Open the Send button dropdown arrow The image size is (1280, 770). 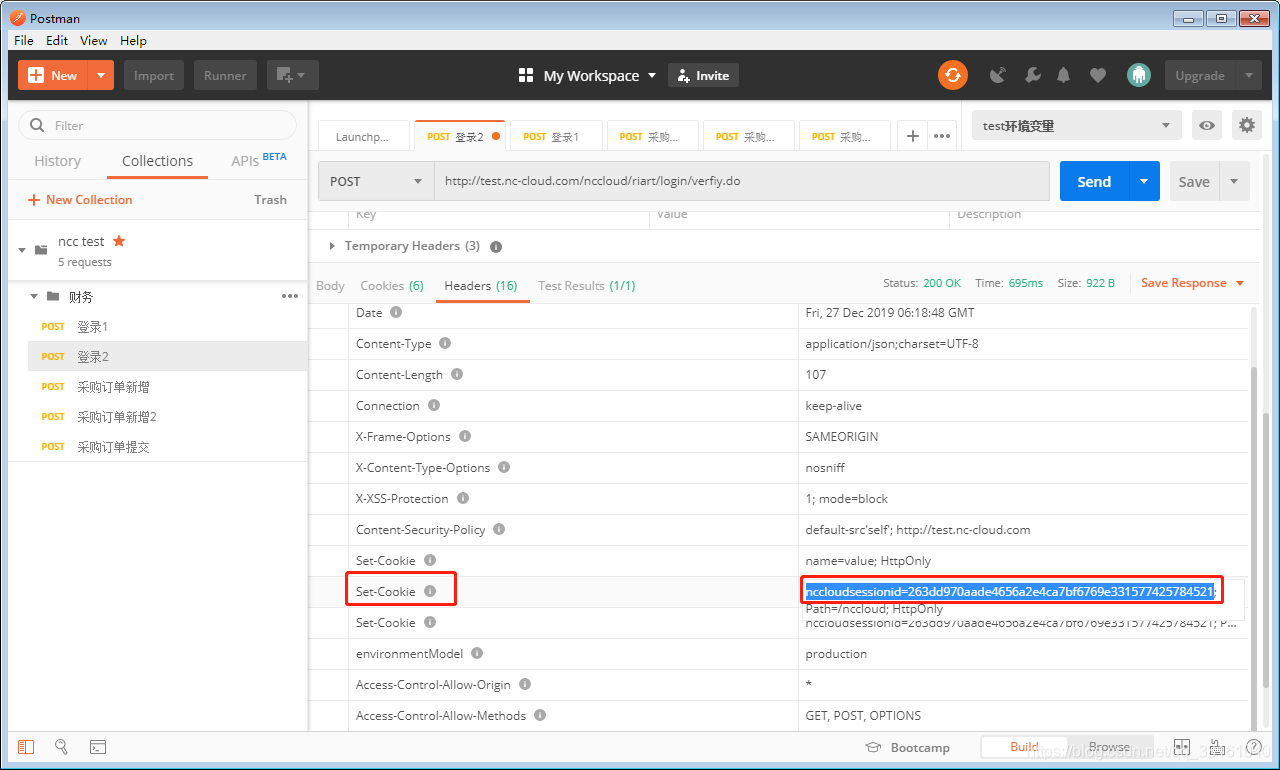tap(1144, 181)
